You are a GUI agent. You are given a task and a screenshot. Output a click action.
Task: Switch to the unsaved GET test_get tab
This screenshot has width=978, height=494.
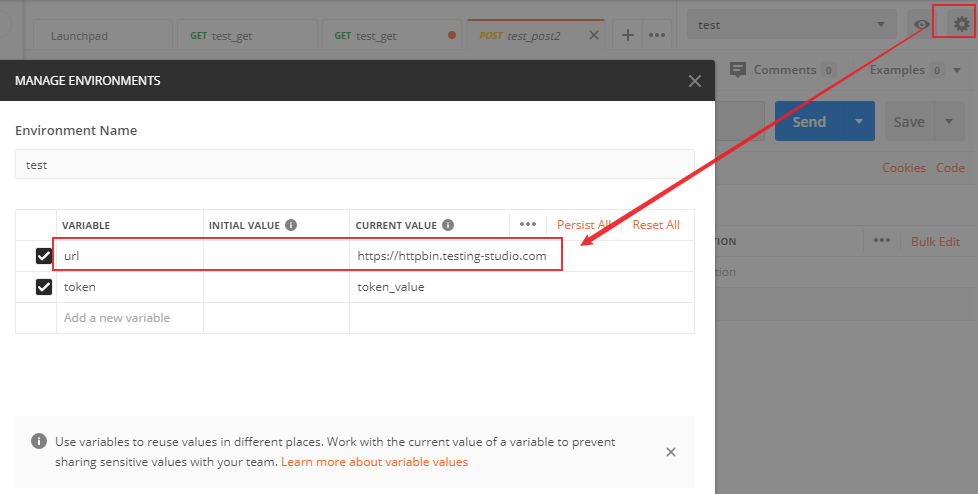(x=392, y=36)
